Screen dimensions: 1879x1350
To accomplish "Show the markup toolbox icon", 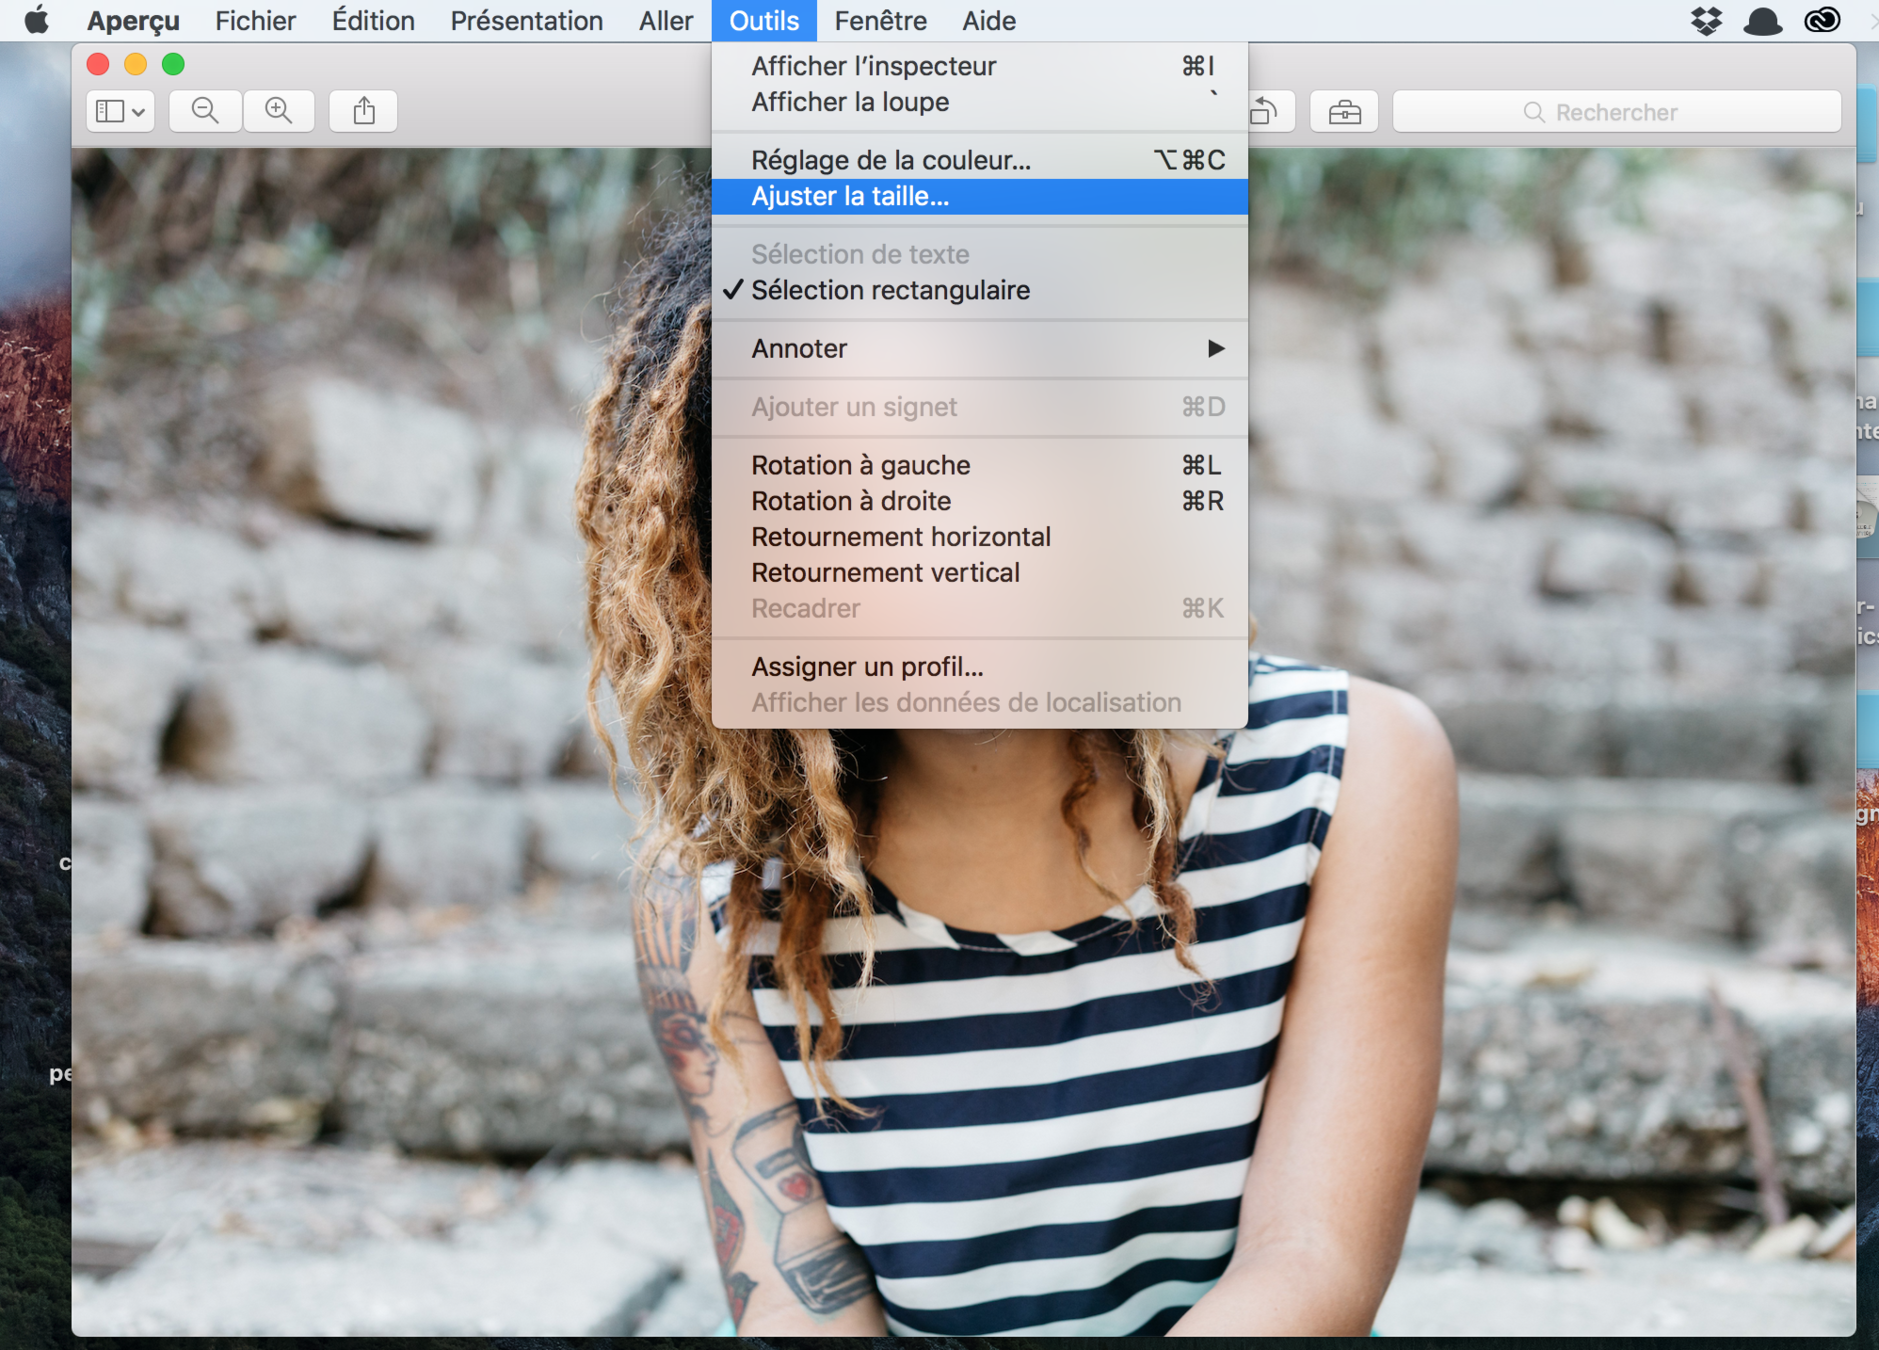I will point(1344,111).
